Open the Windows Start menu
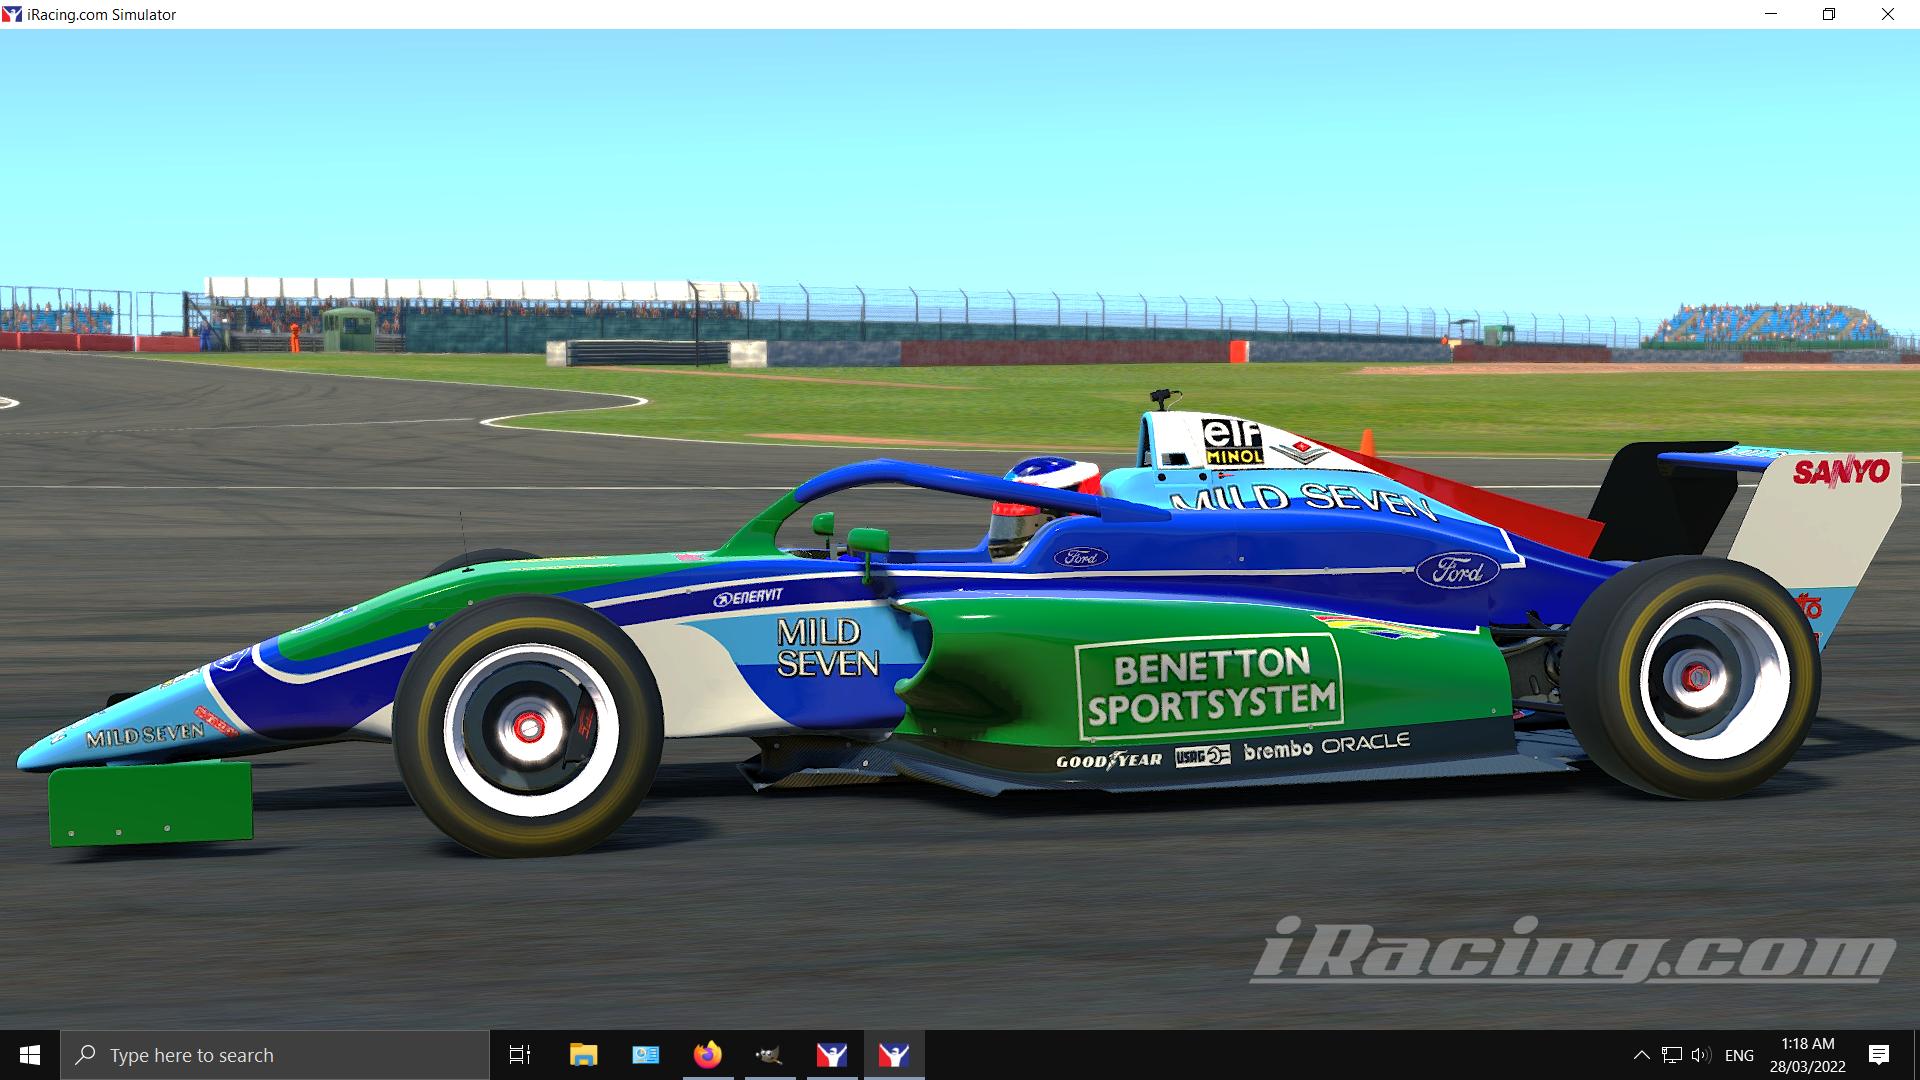The image size is (1920, 1080). click(x=30, y=1055)
